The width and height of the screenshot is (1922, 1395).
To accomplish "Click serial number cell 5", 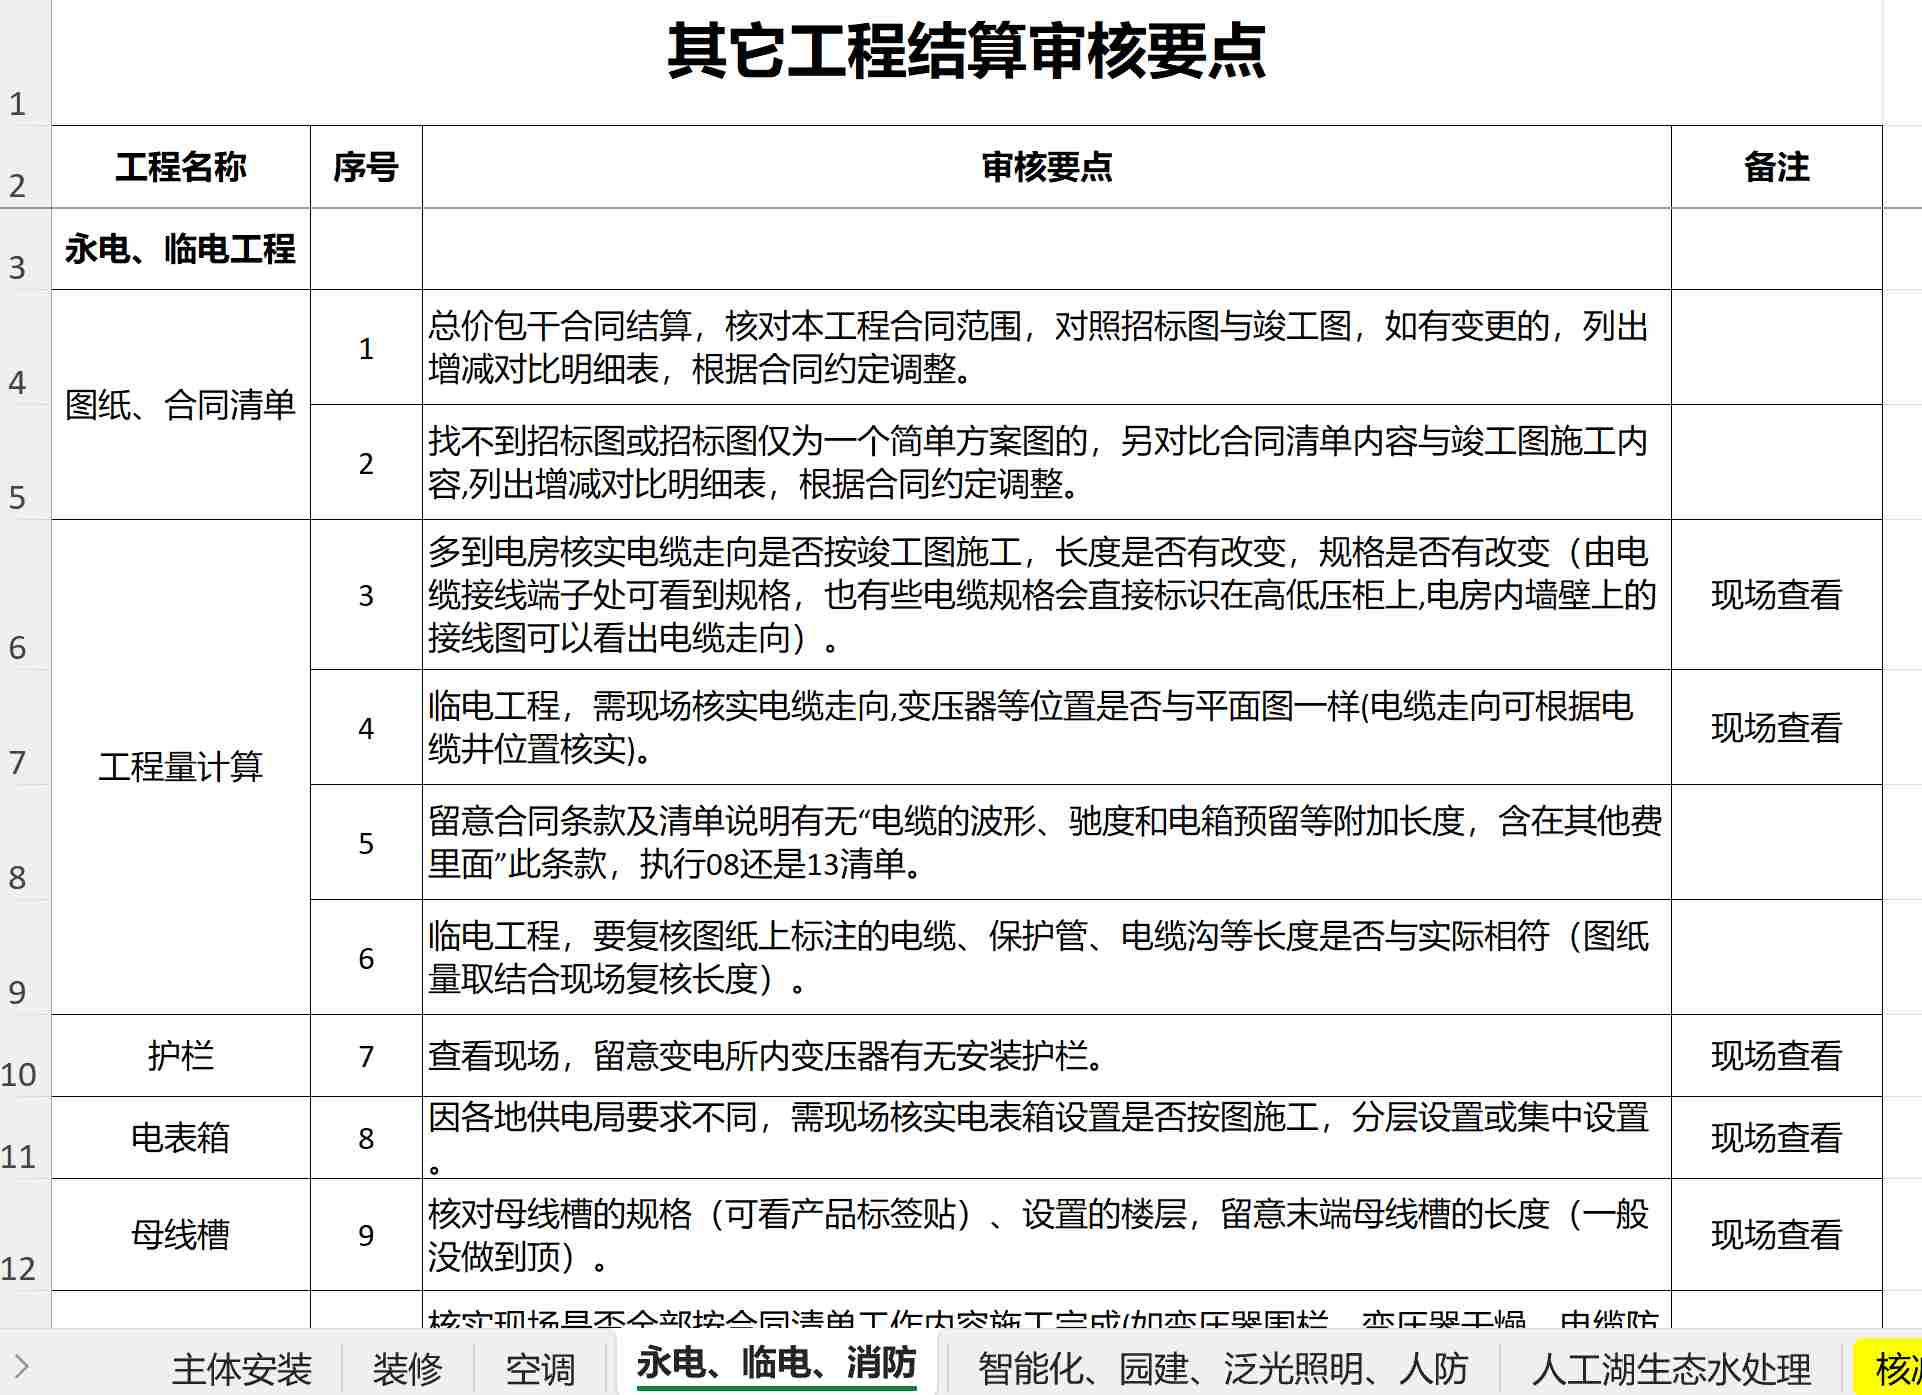I will click(x=366, y=843).
